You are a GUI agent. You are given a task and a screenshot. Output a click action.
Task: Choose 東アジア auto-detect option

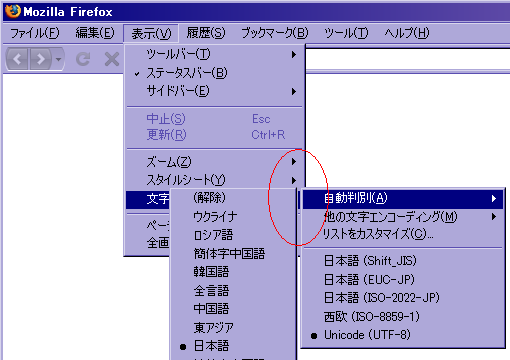[233, 328]
